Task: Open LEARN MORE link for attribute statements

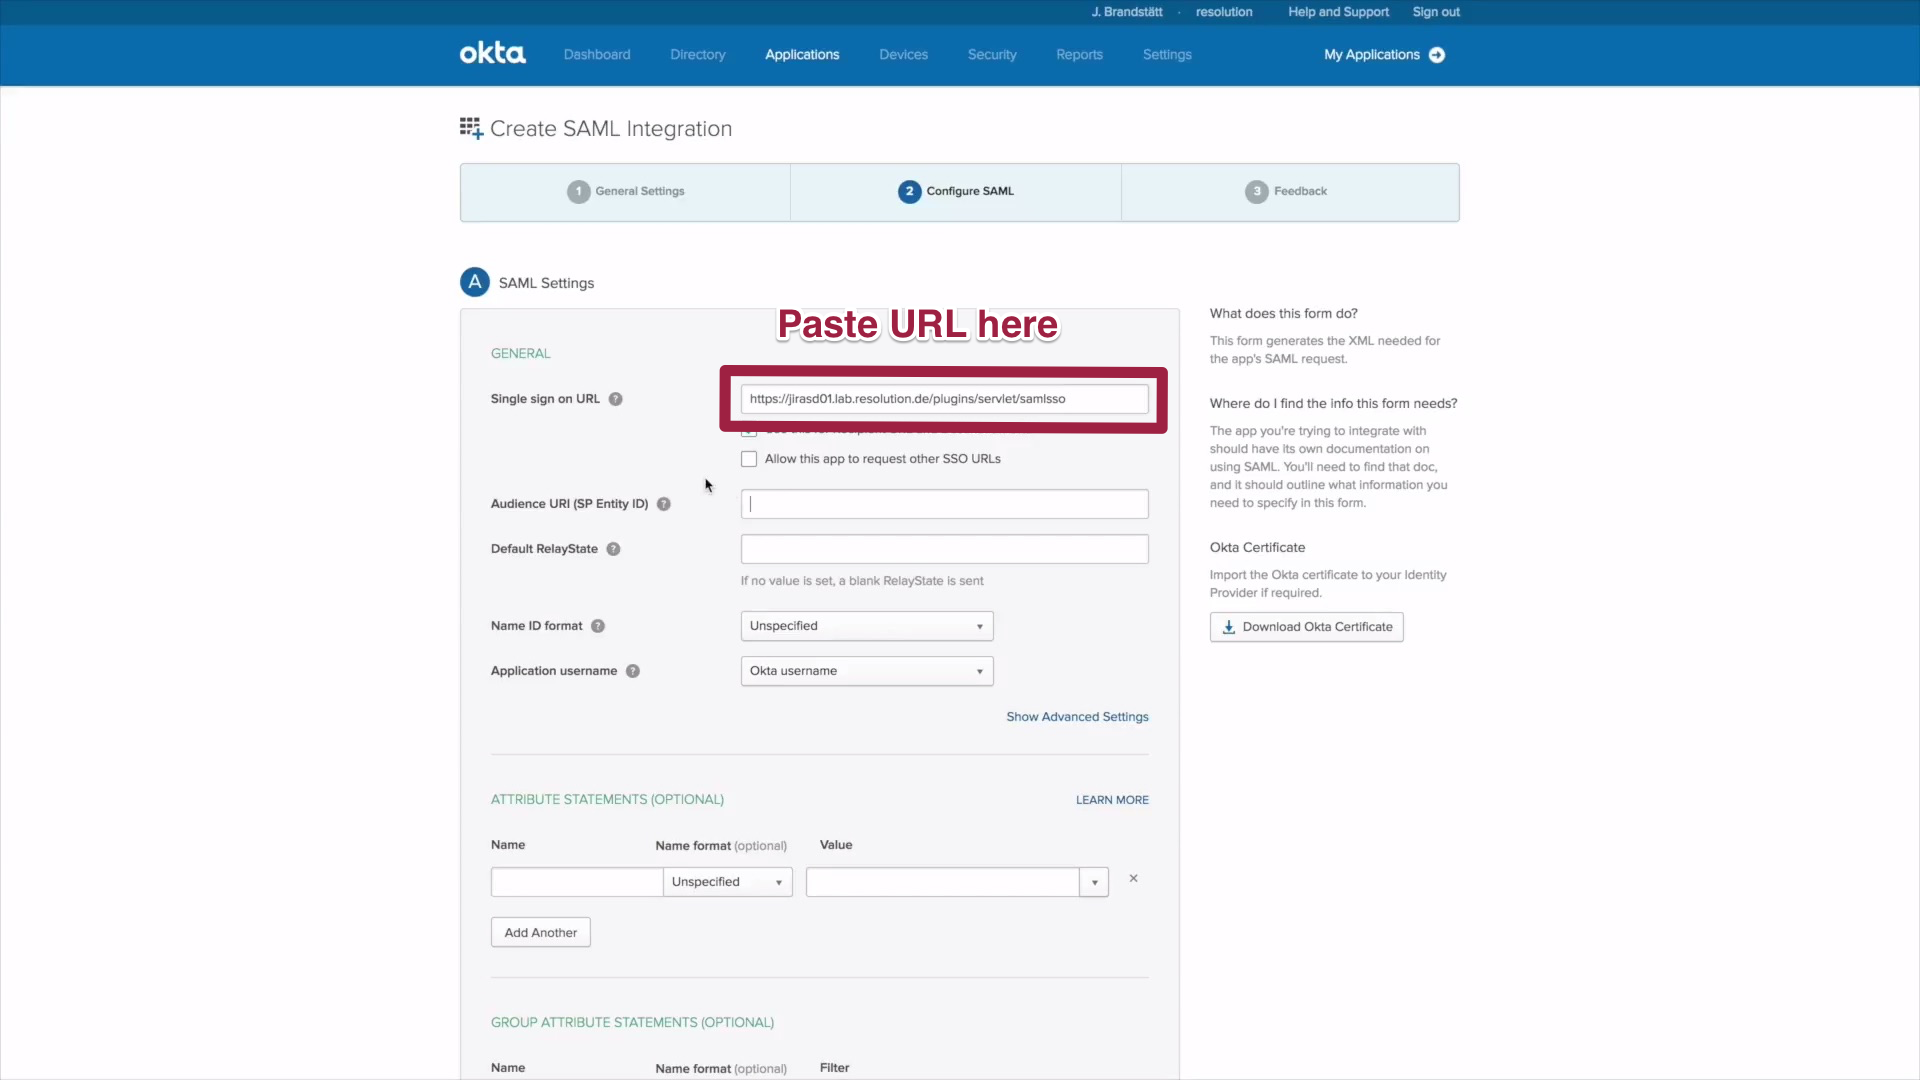Action: coord(1112,800)
